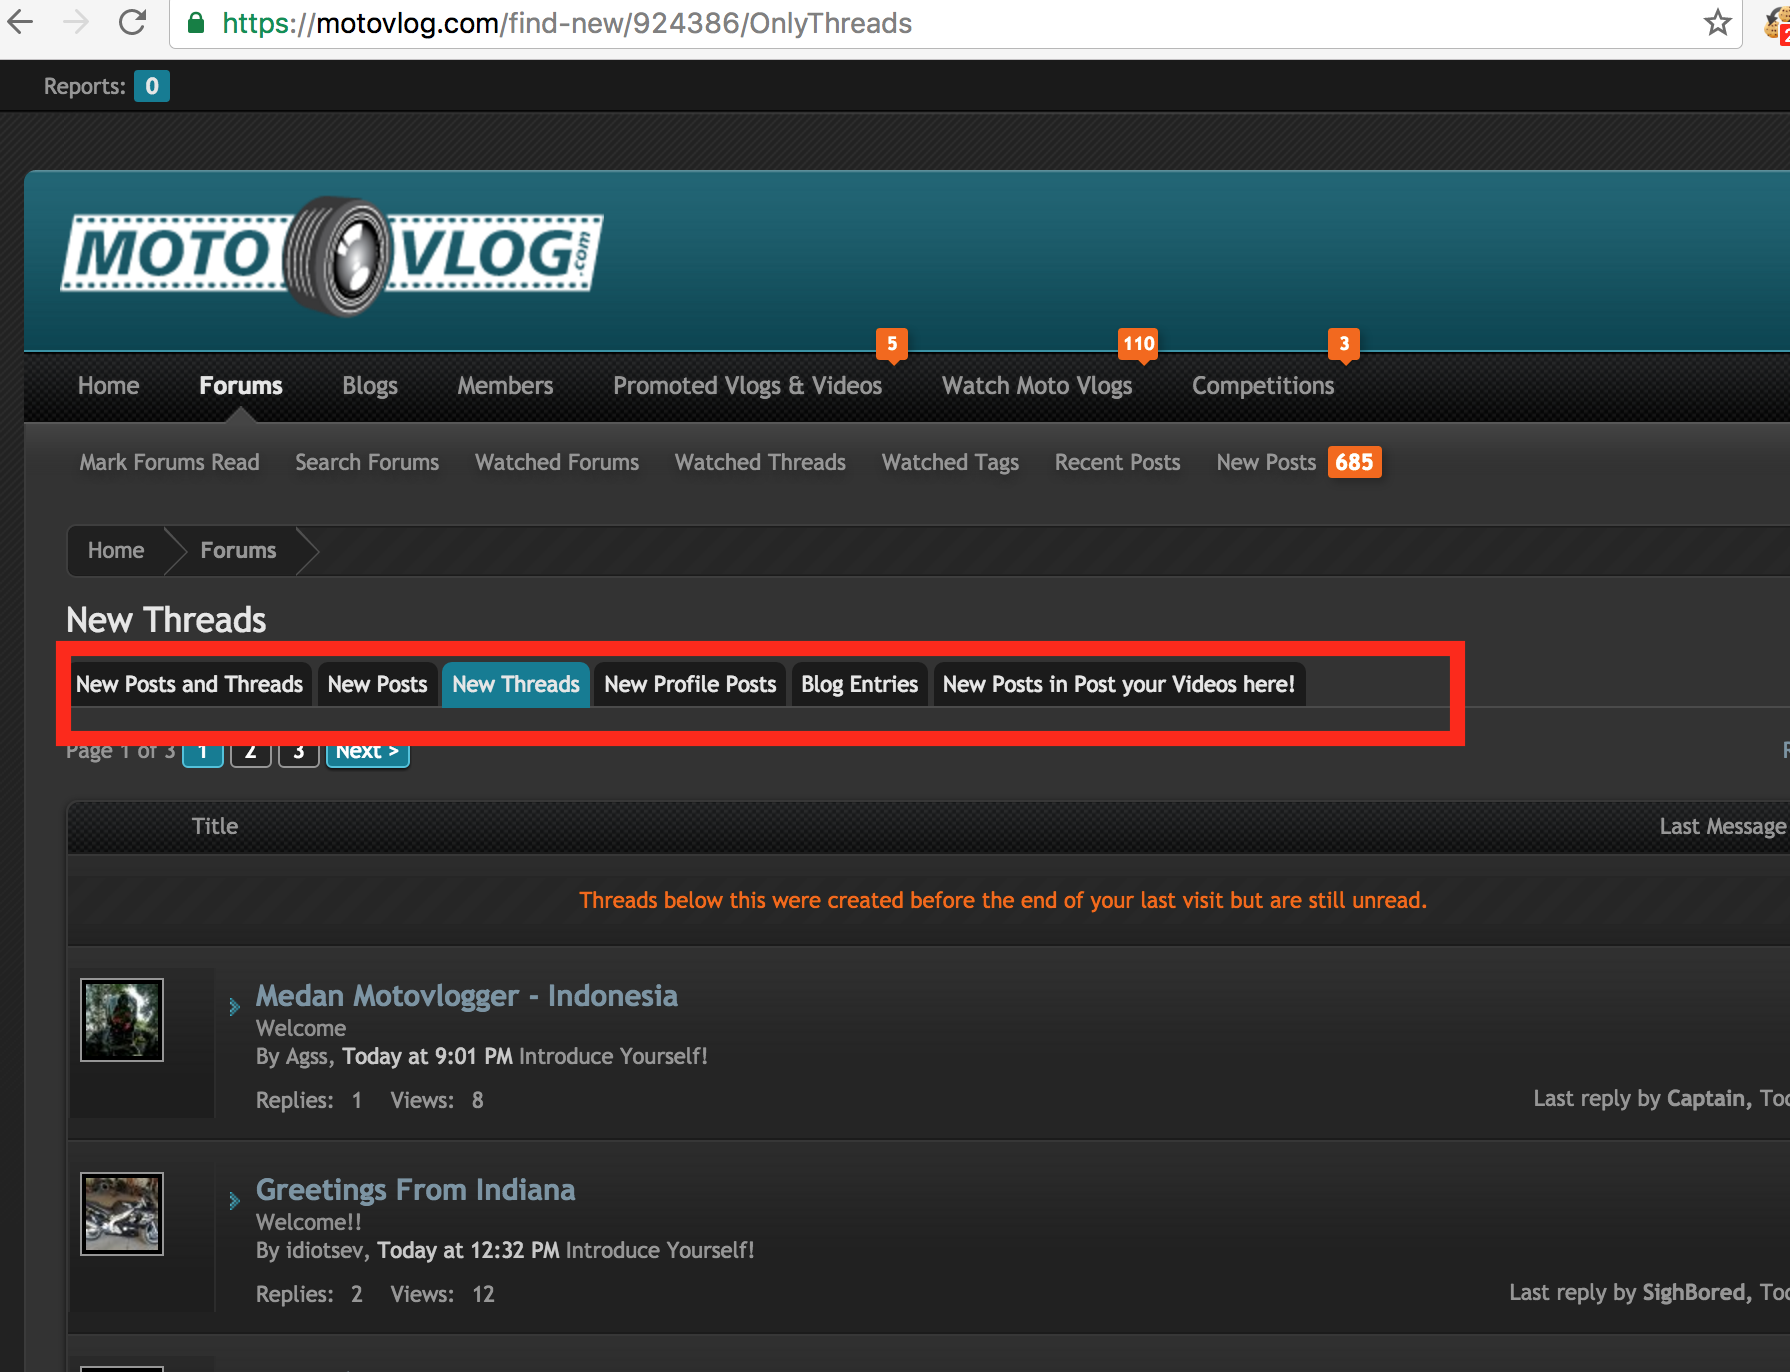The height and width of the screenshot is (1372, 1790).
Task: Open Captain's profile from last reply
Action: [1706, 1099]
